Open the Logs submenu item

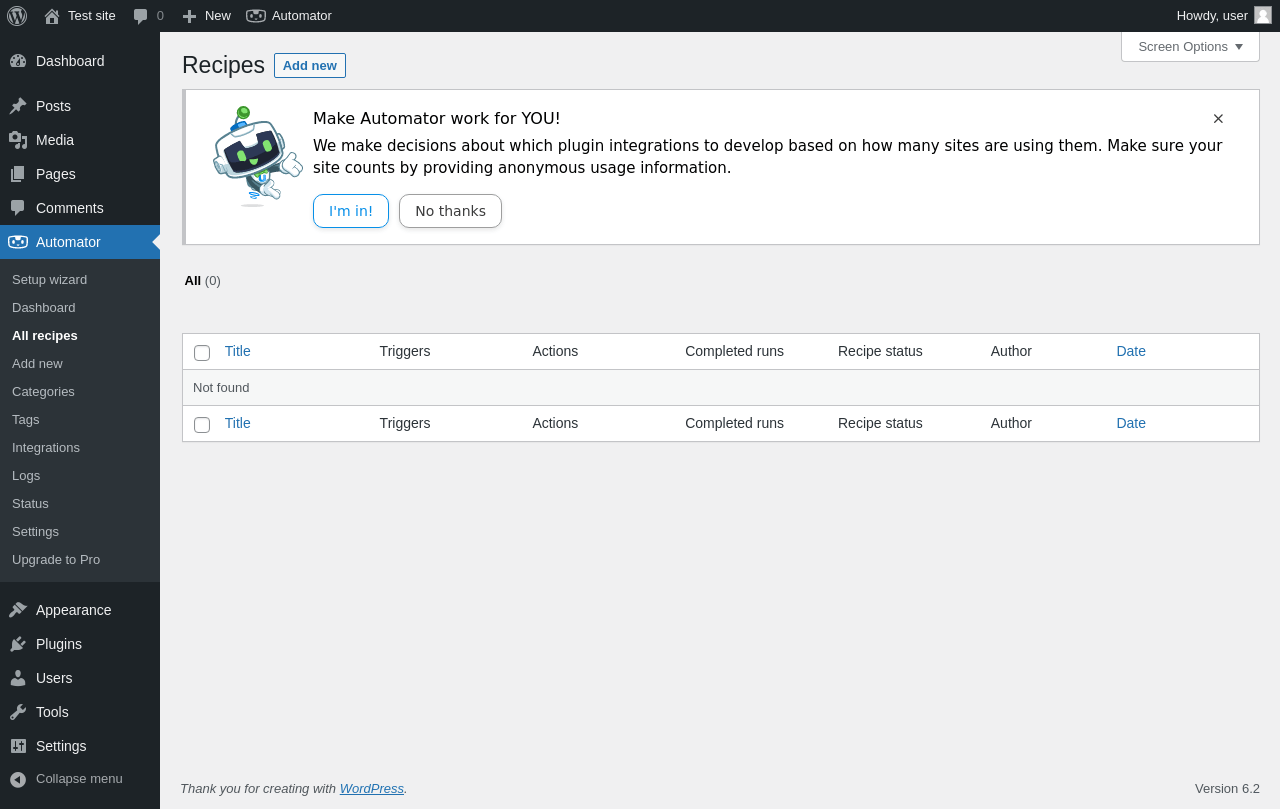pyautogui.click(x=26, y=475)
